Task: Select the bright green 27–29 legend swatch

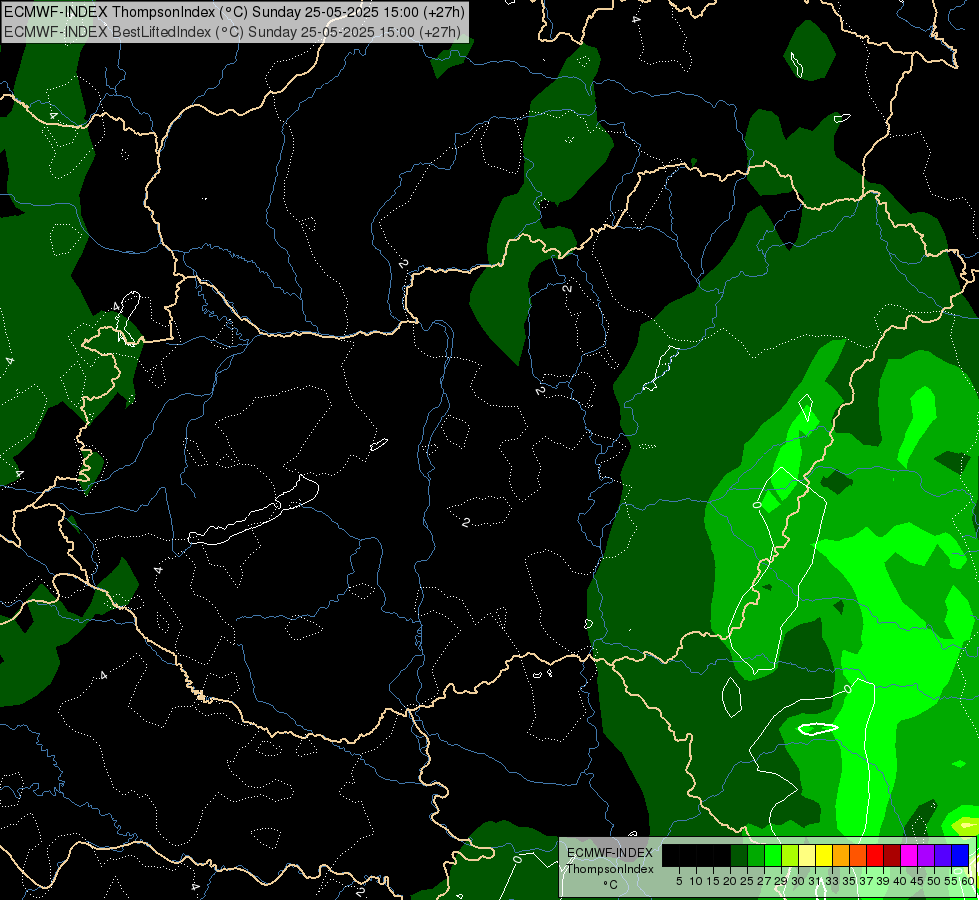Action: pyautogui.click(x=773, y=855)
